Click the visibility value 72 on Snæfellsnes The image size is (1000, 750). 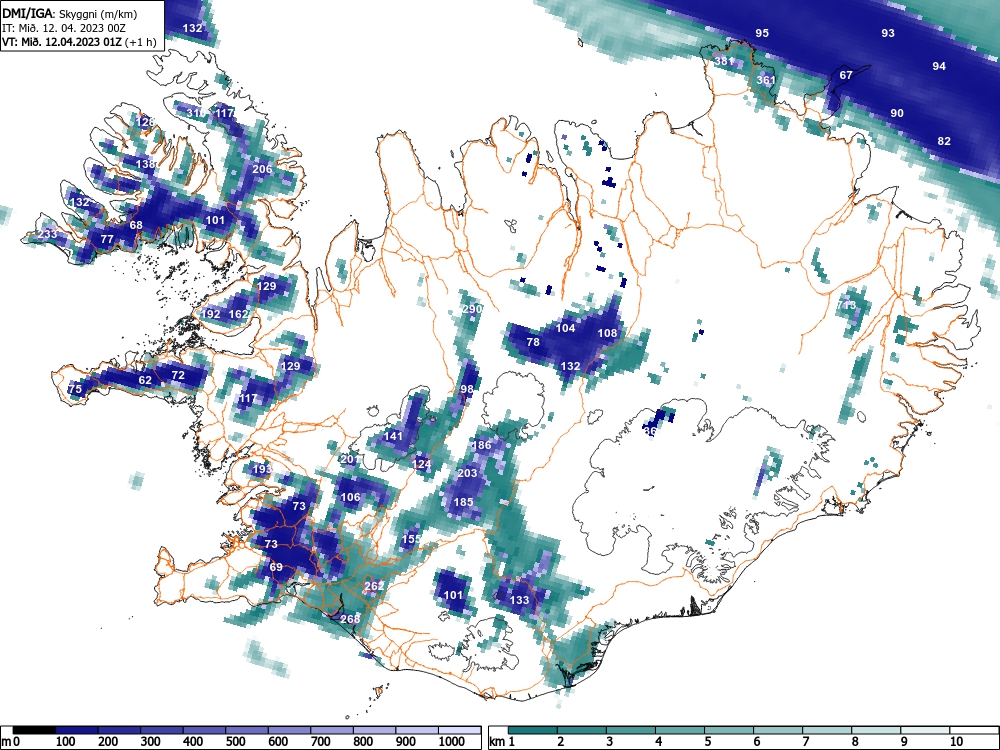[x=178, y=376]
